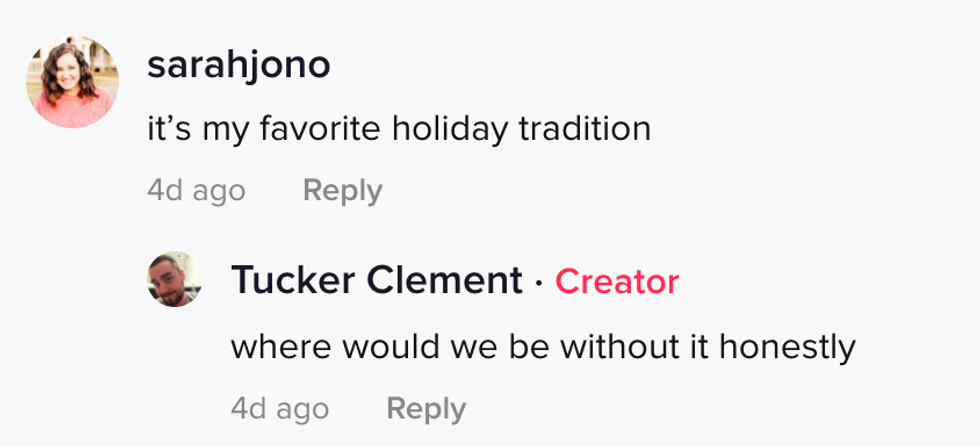Viewport: 980px width, 446px height.
Task: Select the comment "it's my favorite holiday tradition"
Action: tap(399, 129)
